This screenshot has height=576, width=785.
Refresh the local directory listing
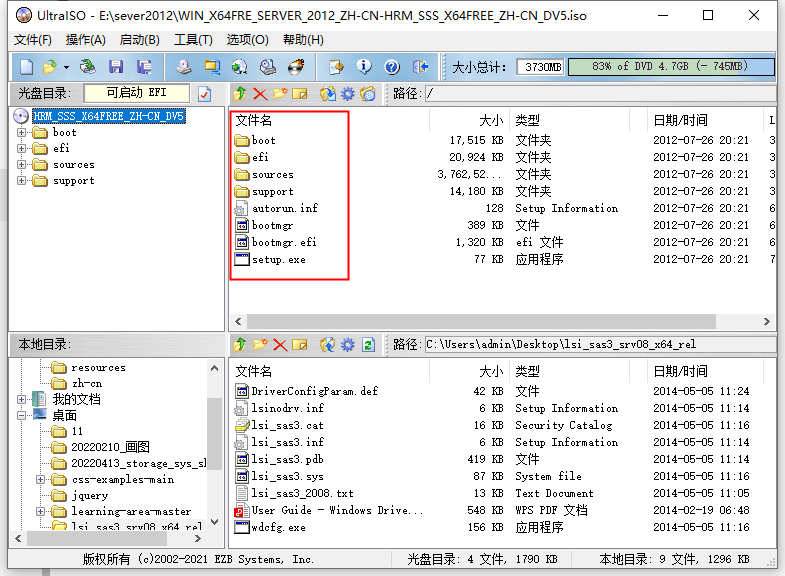click(368, 344)
